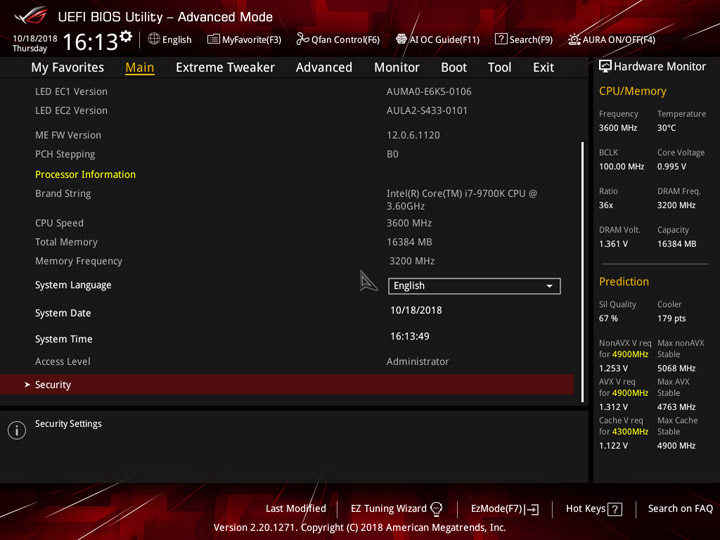Image resolution: width=720 pixels, height=540 pixels.
Task: Click the EzMode exit arrow icon
Action: [x=533, y=509]
